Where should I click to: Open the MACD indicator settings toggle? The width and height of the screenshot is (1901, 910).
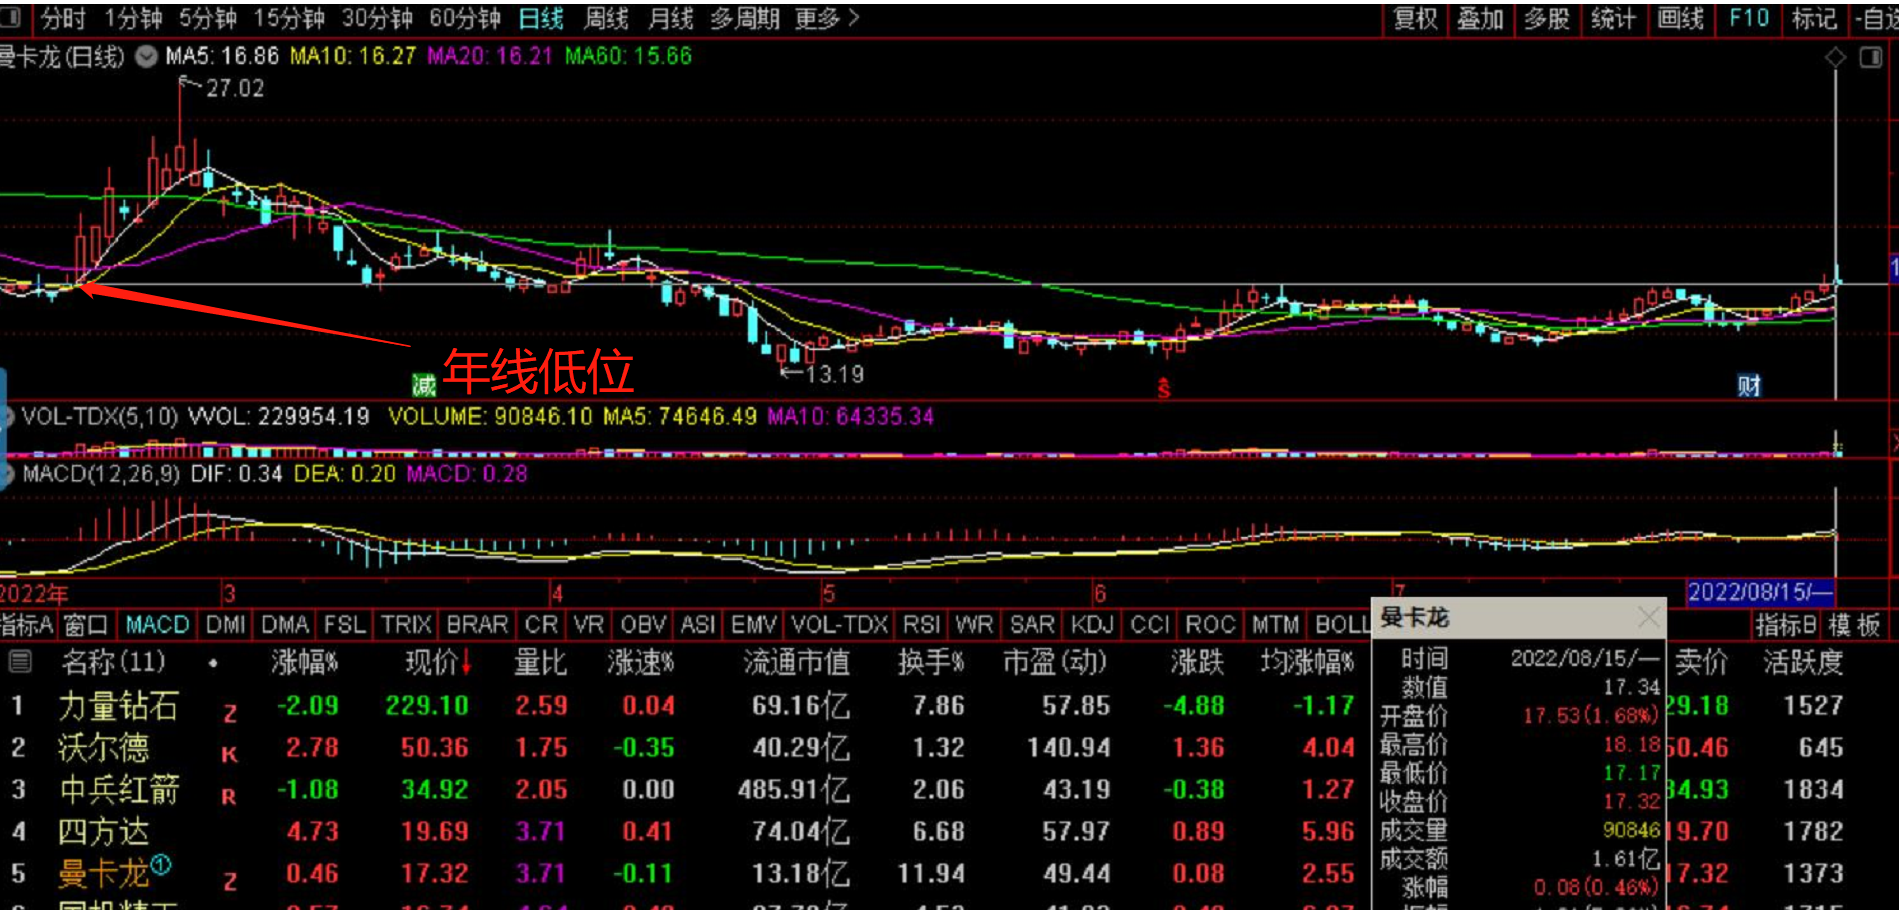[7, 473]
